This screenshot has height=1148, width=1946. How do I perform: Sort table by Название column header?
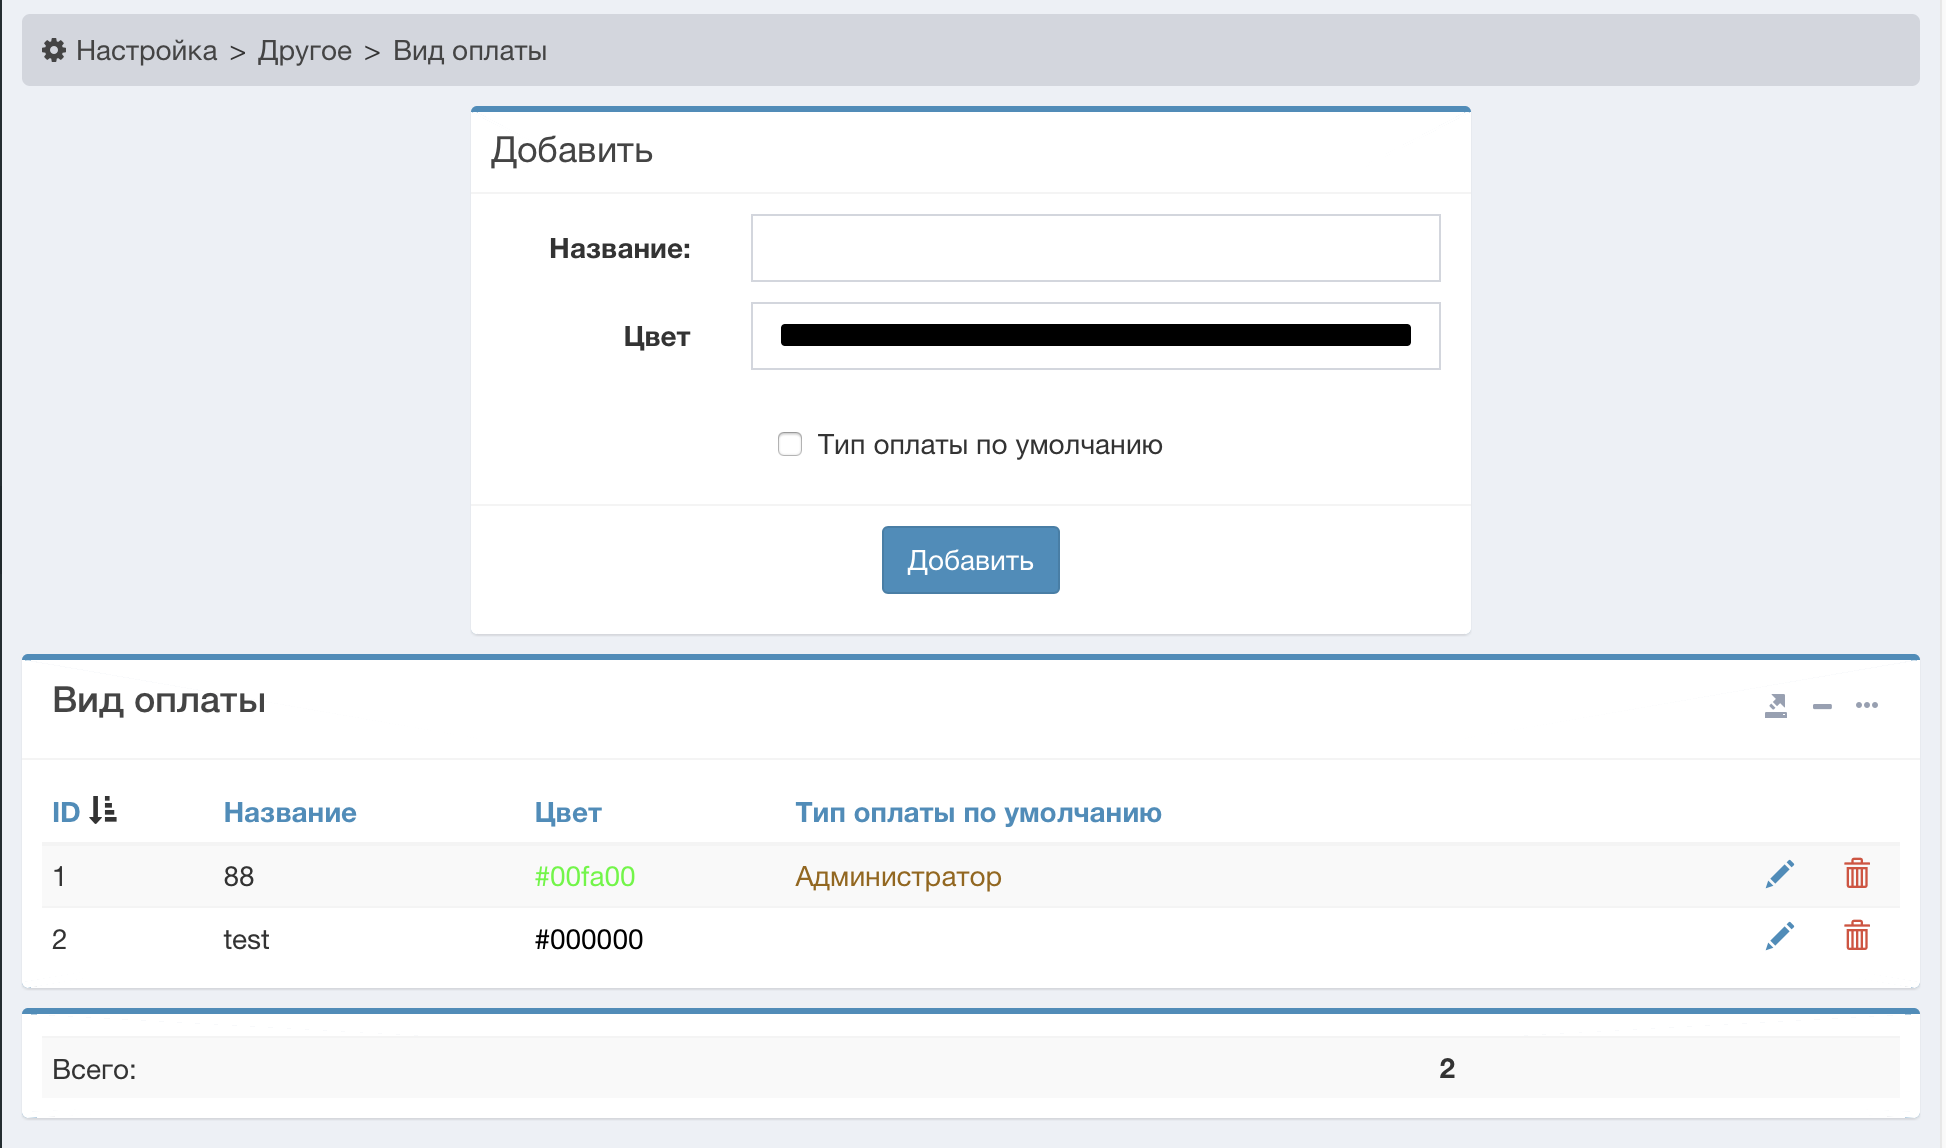click(x=290, y=812)
